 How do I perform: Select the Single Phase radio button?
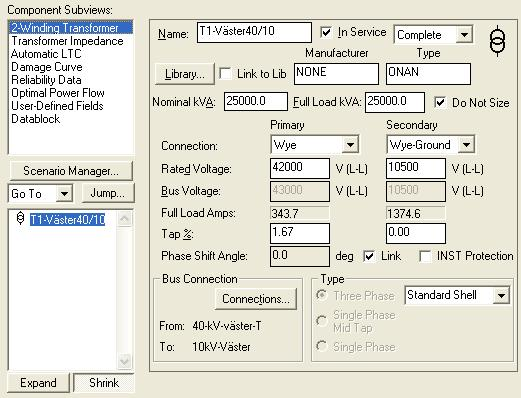(x=322, y=346)
